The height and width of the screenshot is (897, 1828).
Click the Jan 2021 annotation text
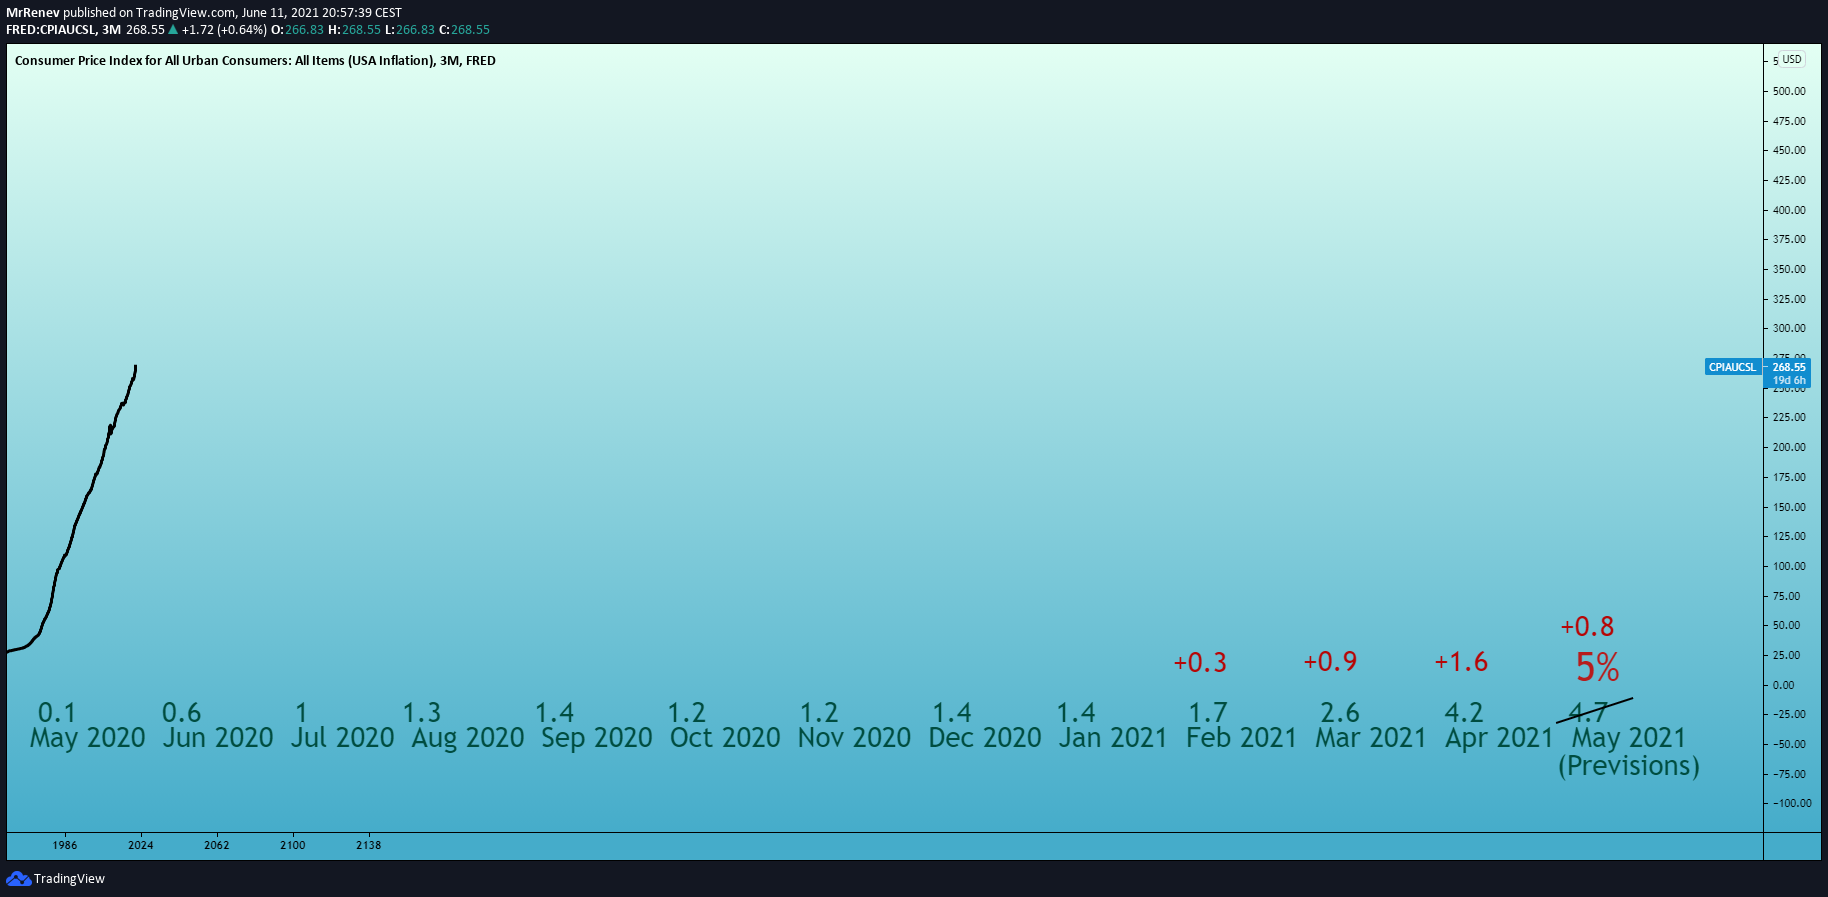tap(1113, 738)
